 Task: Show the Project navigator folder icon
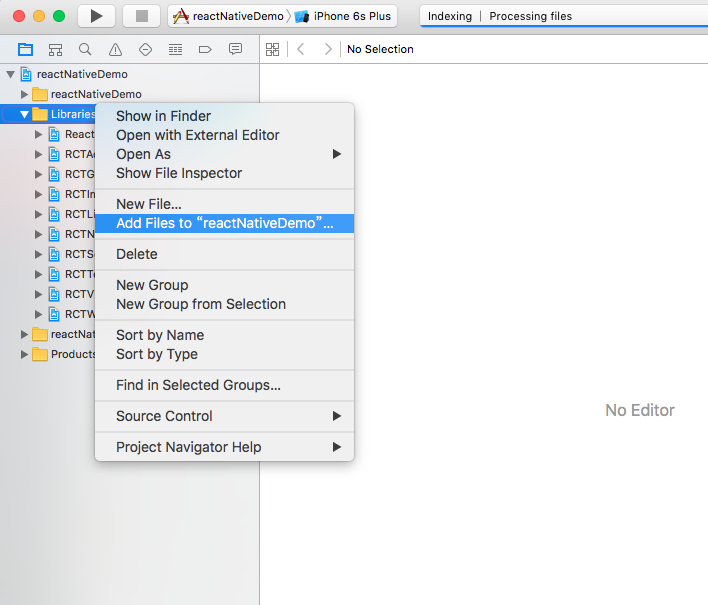click(x=25, y=49)
